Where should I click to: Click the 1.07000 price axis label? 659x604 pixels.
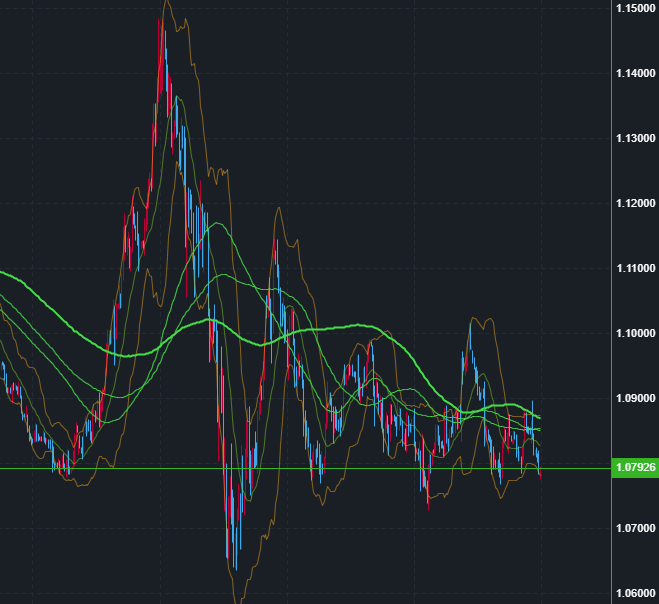(x=635, y=528)
